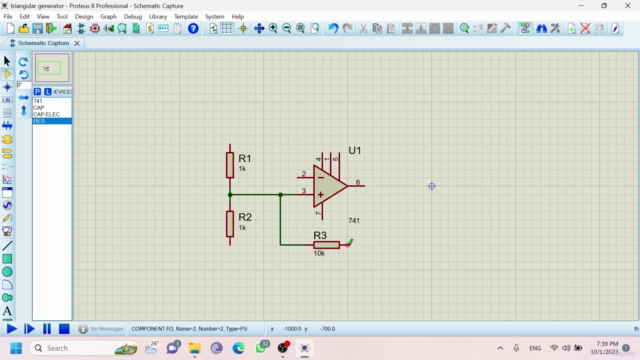Flip component horizontally (X-mirror)
This screenshot has width=640, height=360.
23,98
